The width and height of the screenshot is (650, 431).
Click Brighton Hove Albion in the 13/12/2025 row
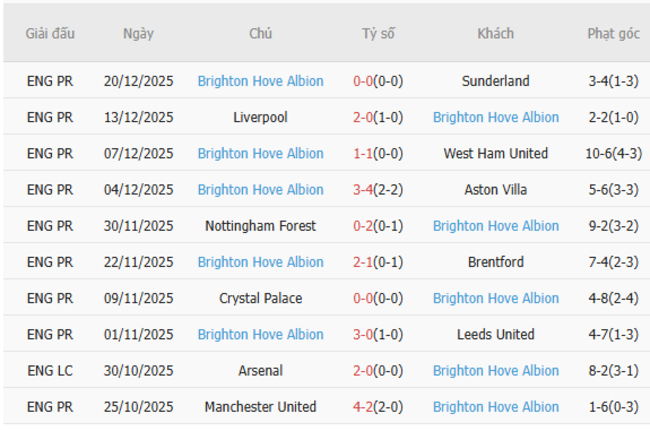coord(496,117)
